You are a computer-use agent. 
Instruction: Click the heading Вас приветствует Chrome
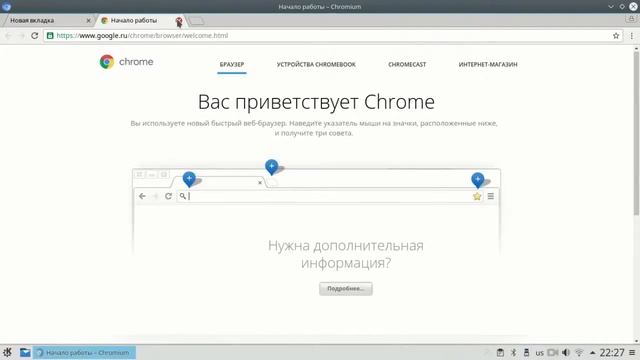click(x=316, y=102)
